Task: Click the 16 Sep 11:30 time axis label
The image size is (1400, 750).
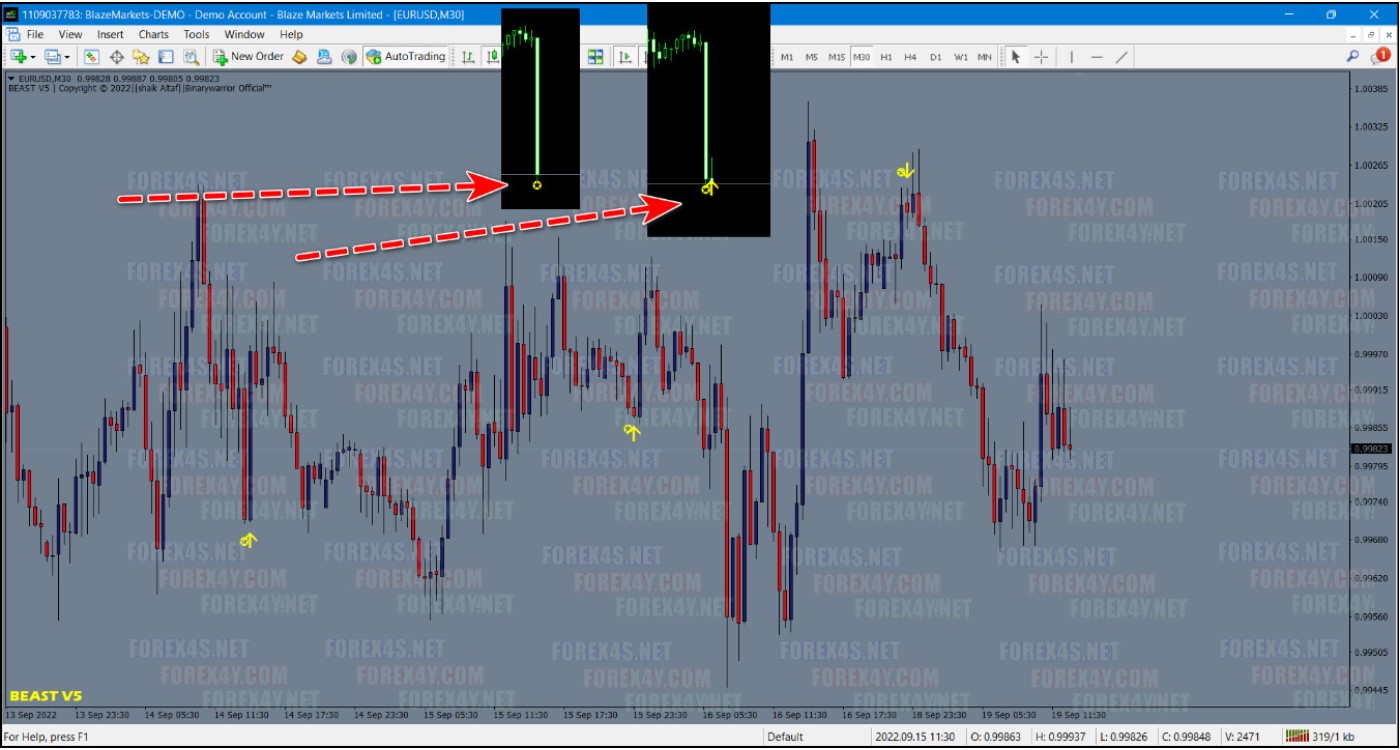Action: tap(799, 715)
